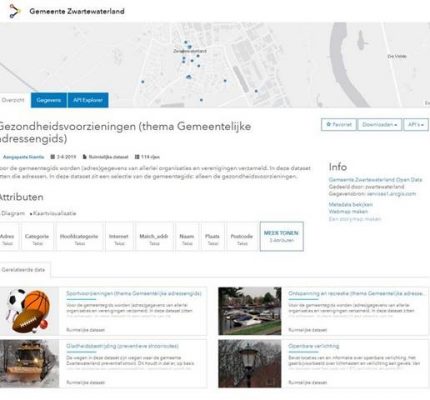
Task: Select the Gerelateerde data tab
Action: (23, 270)
